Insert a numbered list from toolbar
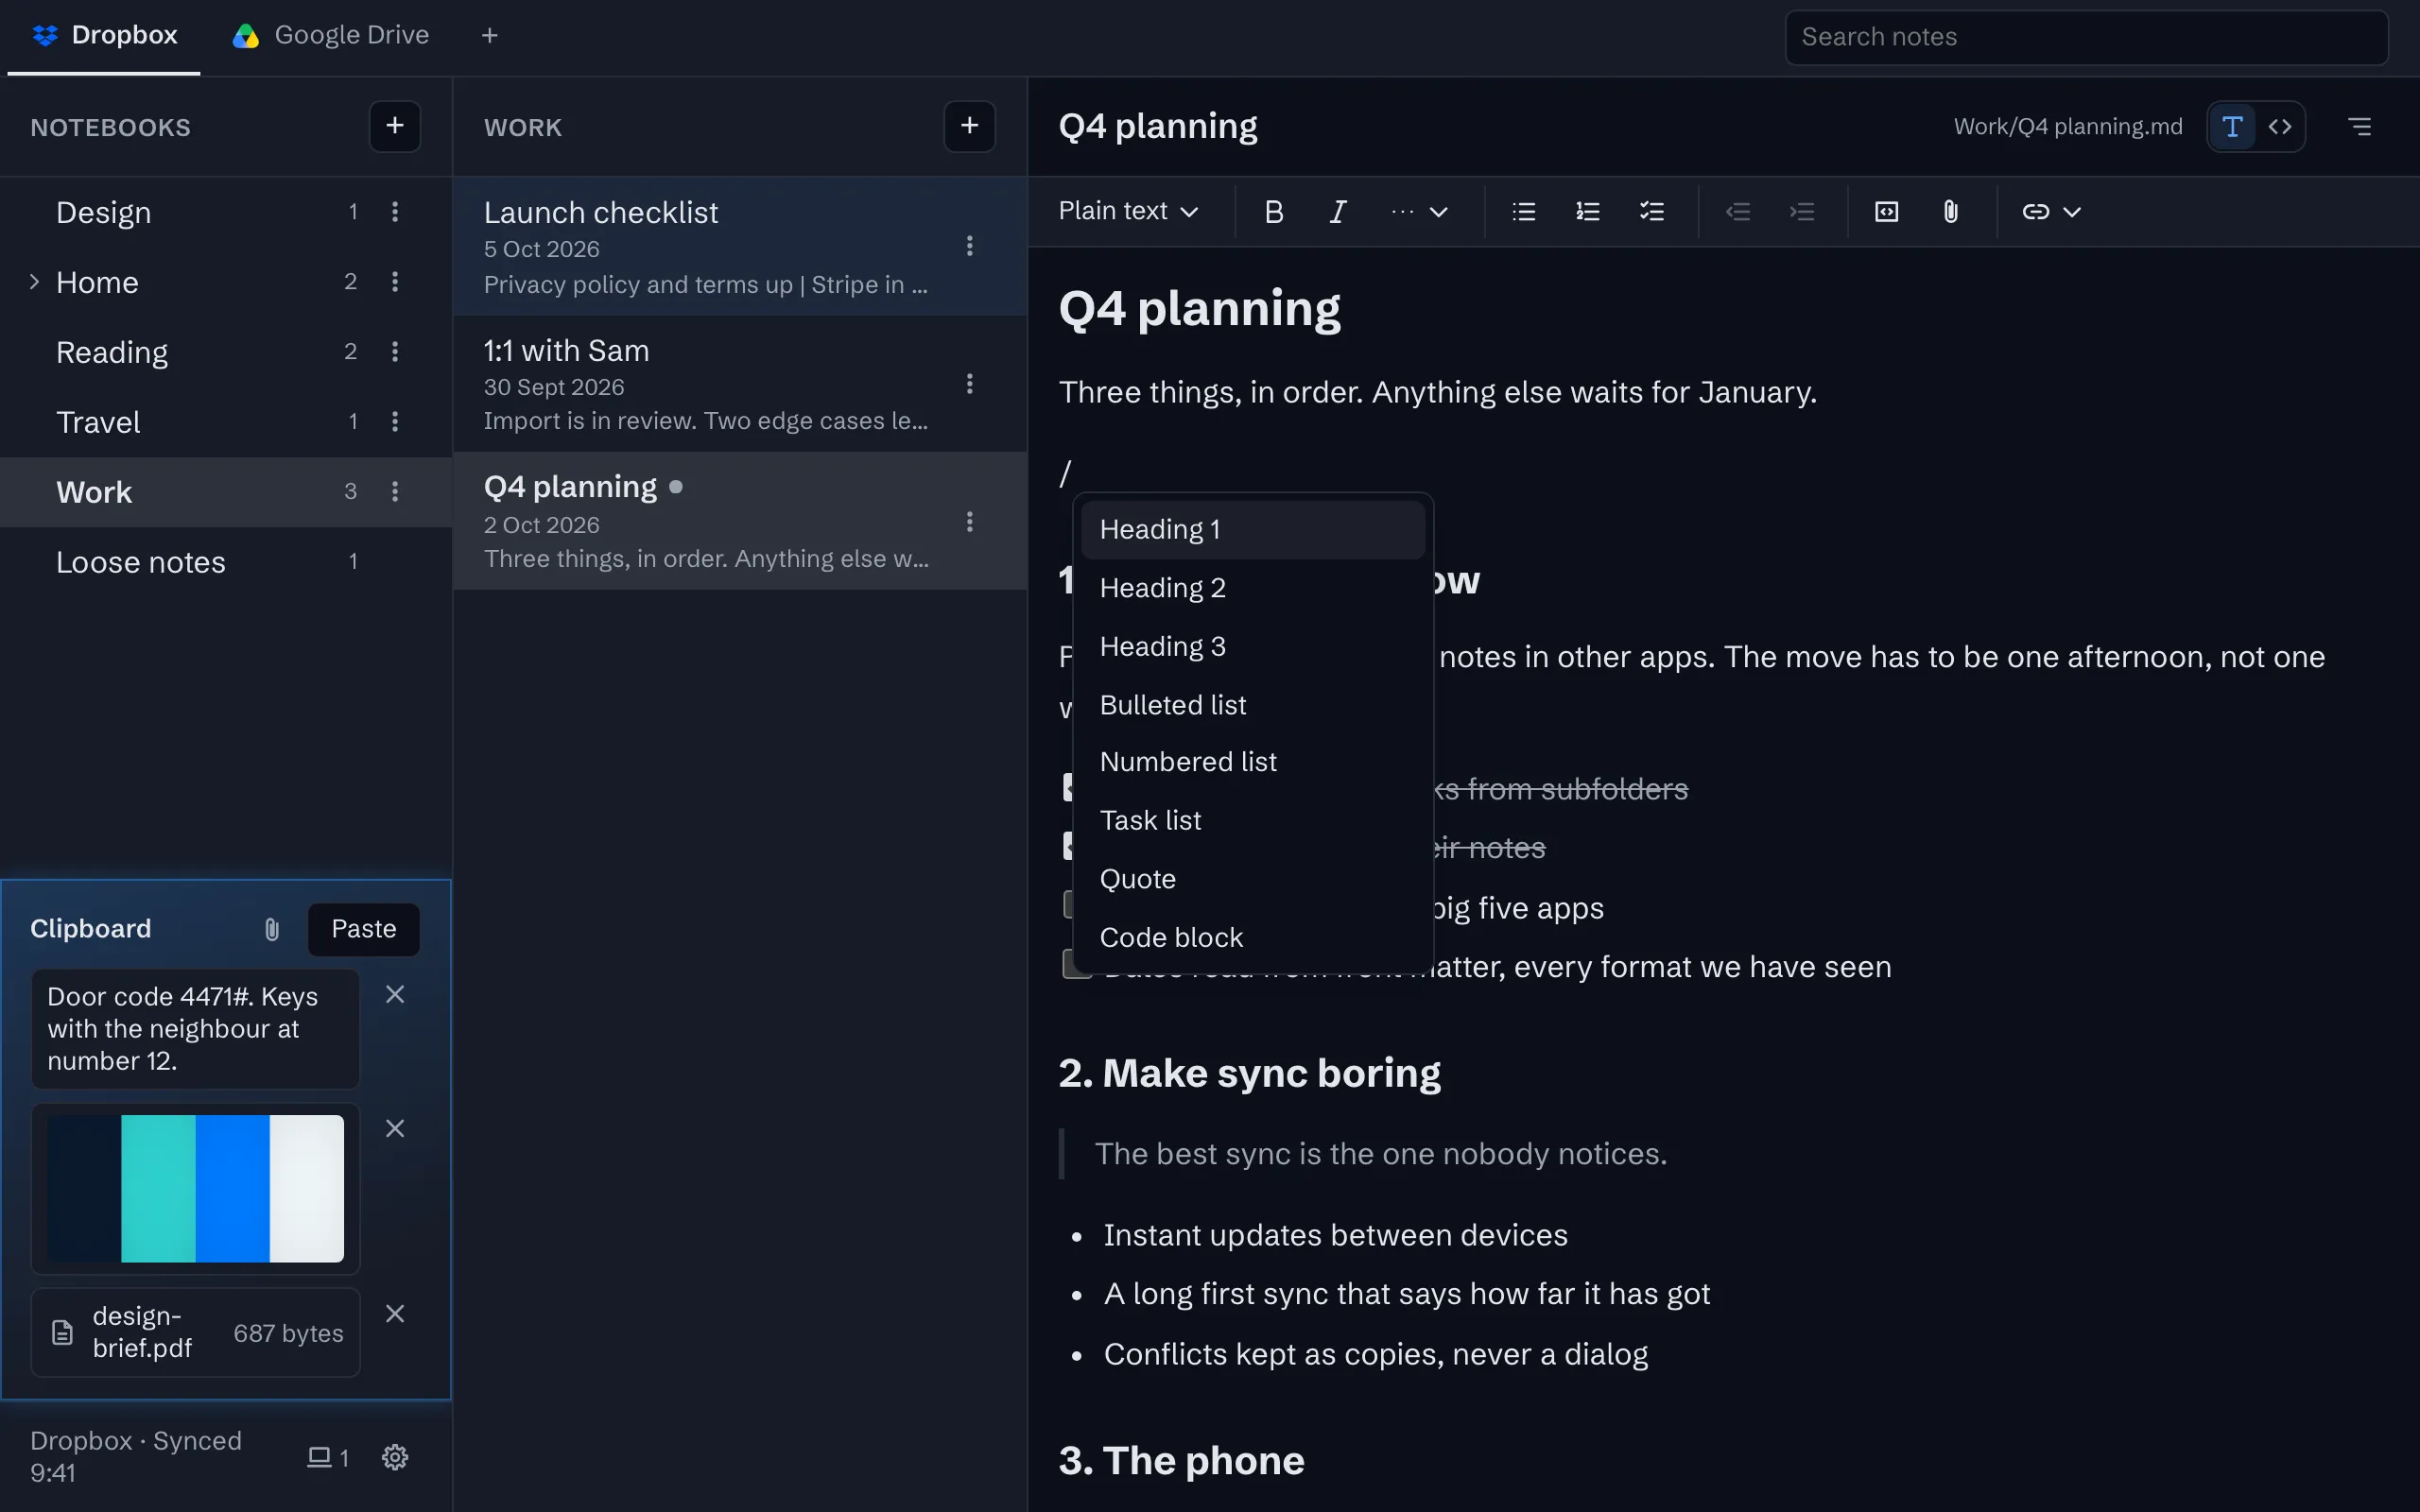This screenshot has width=2420, height=1512. (1588, 212)
